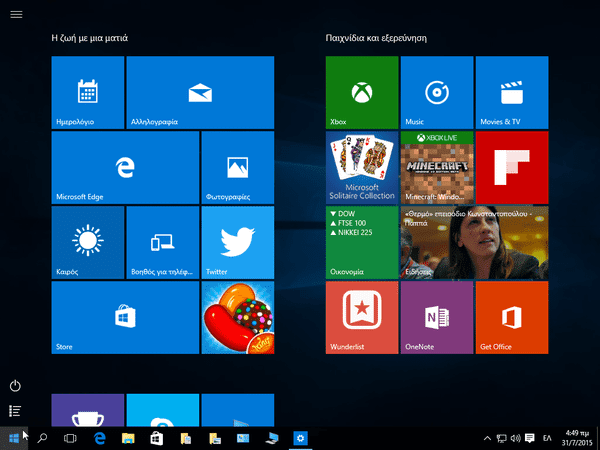Open the OneNote tile
The image size is (600, 450).
(x=437, y=317)
